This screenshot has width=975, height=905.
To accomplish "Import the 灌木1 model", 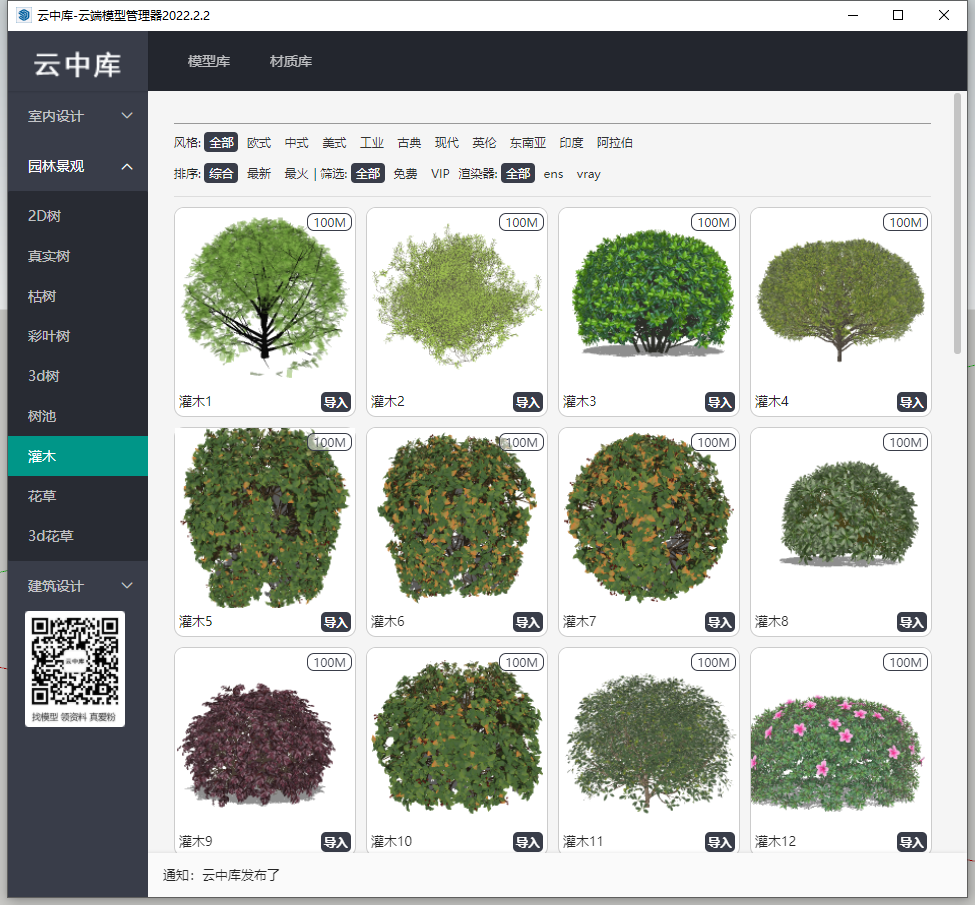I will coord(336,402).
